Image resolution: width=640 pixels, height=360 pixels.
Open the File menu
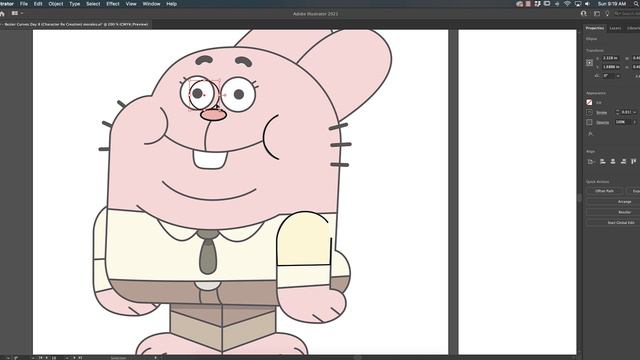click(x=24, y=4)
